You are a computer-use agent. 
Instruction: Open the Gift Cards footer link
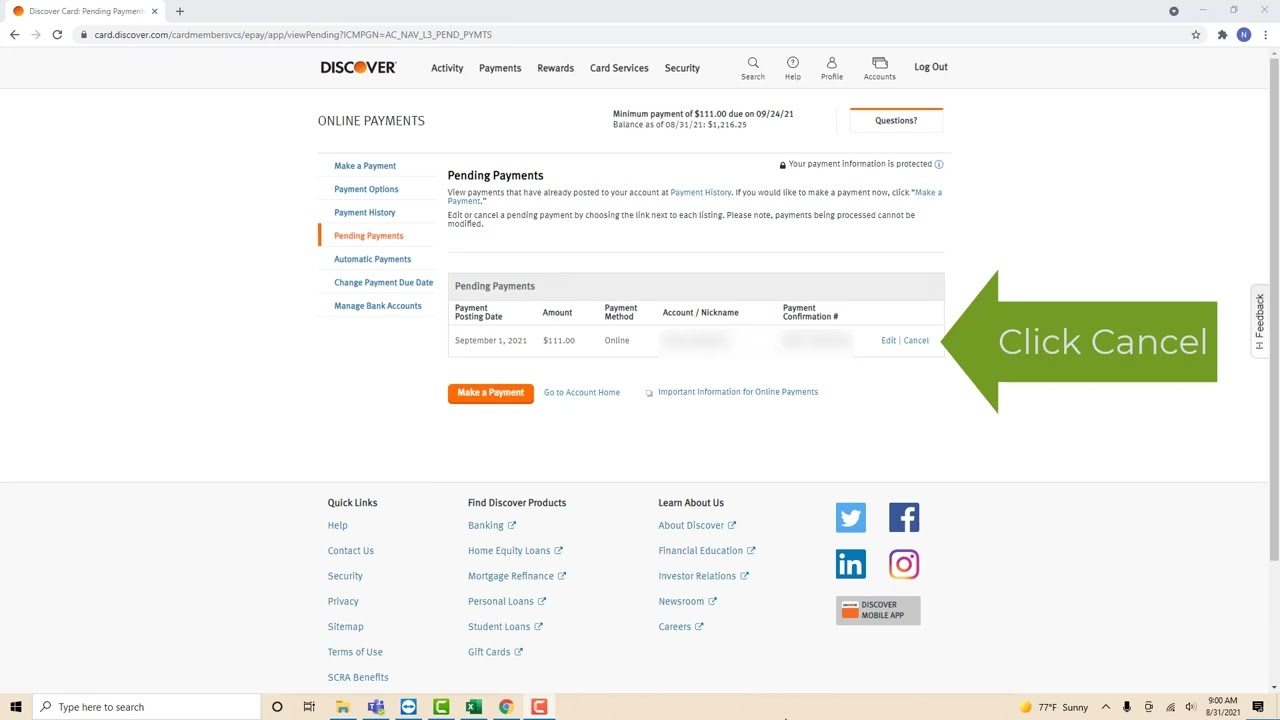pos(495,652)
